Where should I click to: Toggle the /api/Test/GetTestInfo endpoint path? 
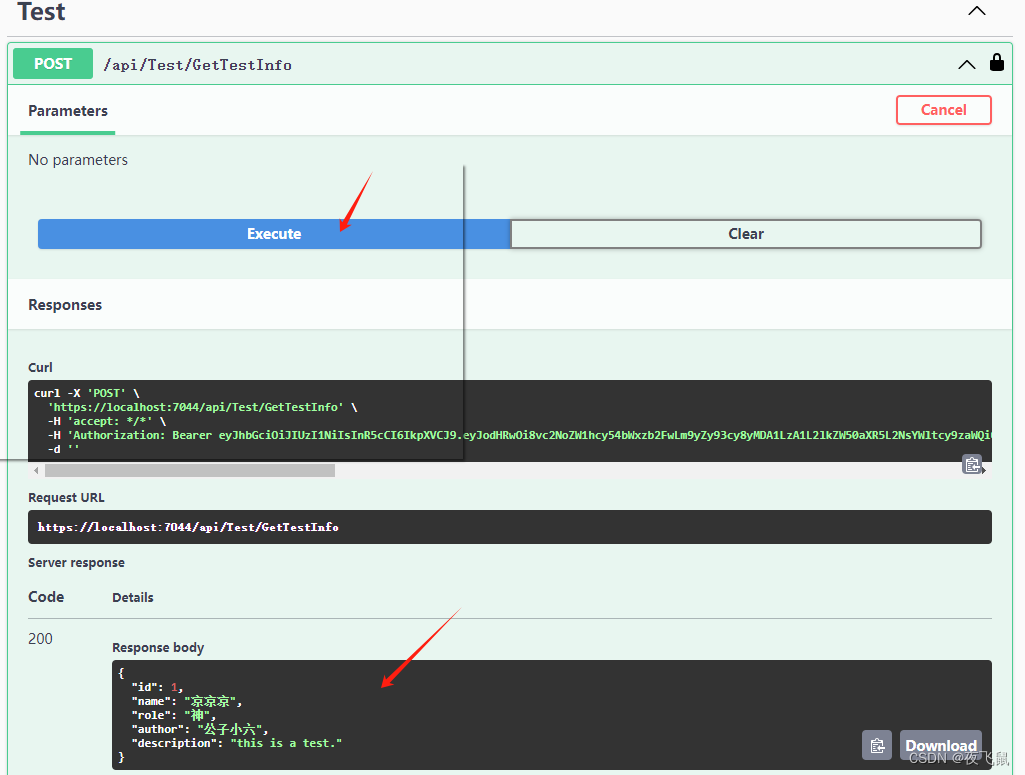tap(198, 65)
